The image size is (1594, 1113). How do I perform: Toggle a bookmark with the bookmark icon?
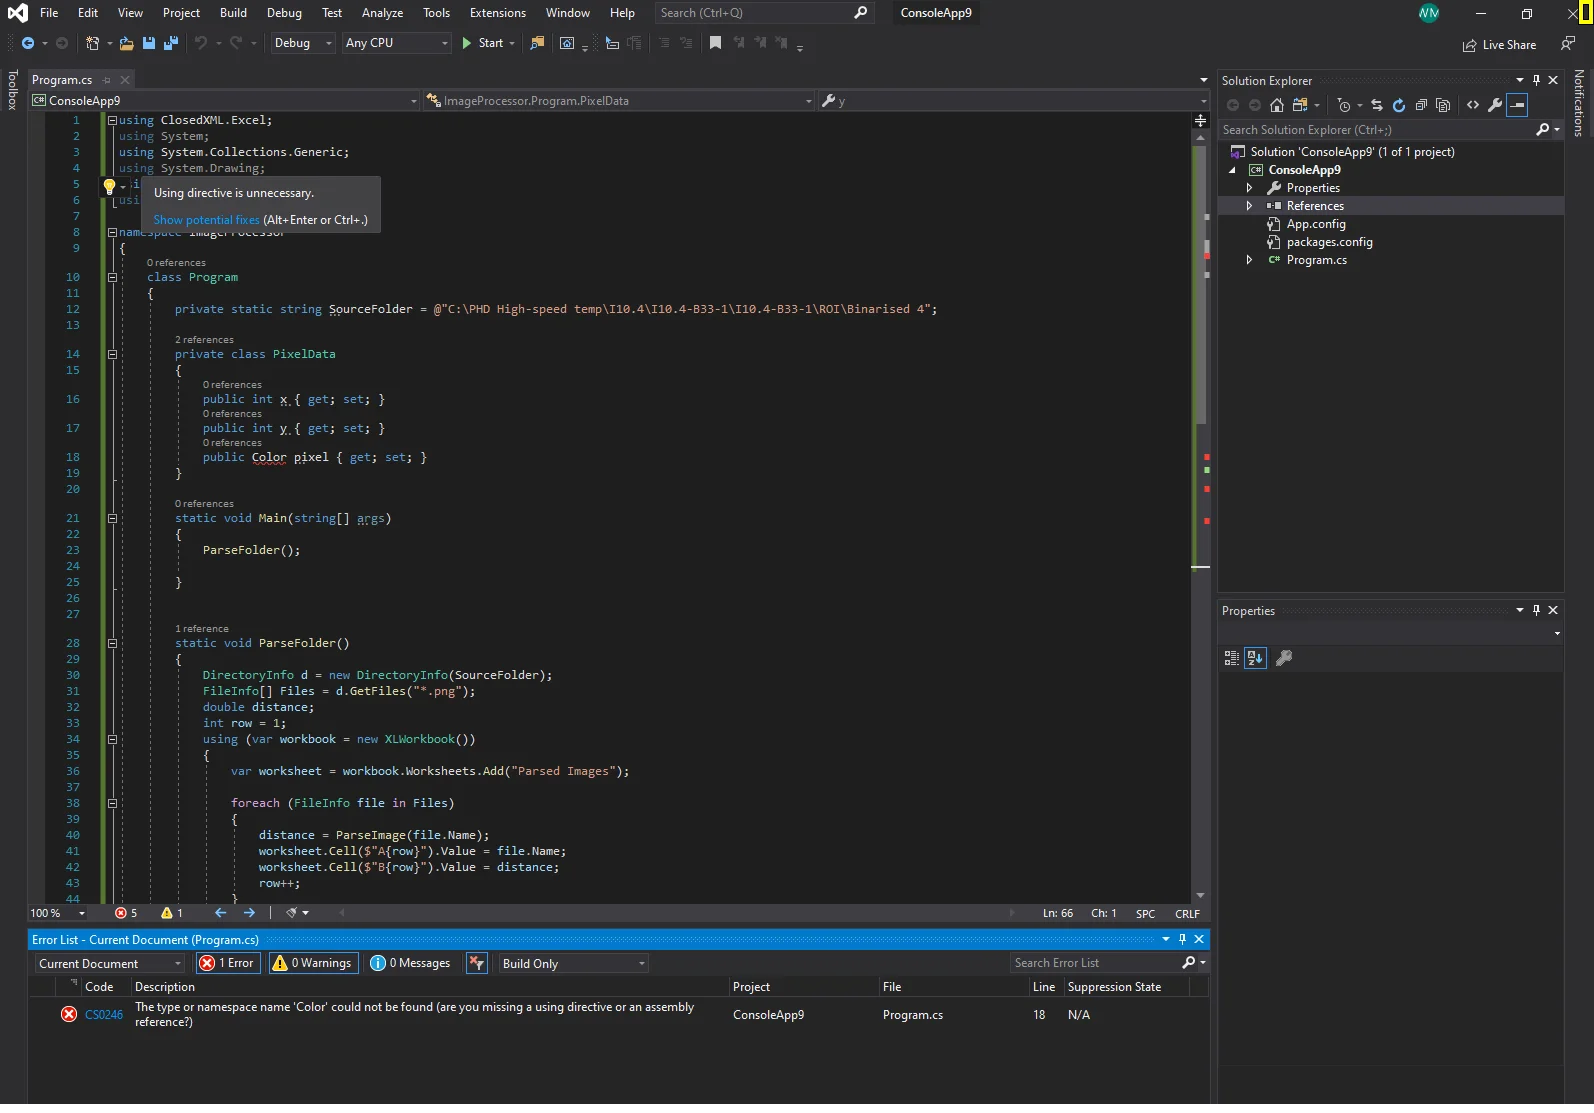pyautogui.click(x=715, y=43)
